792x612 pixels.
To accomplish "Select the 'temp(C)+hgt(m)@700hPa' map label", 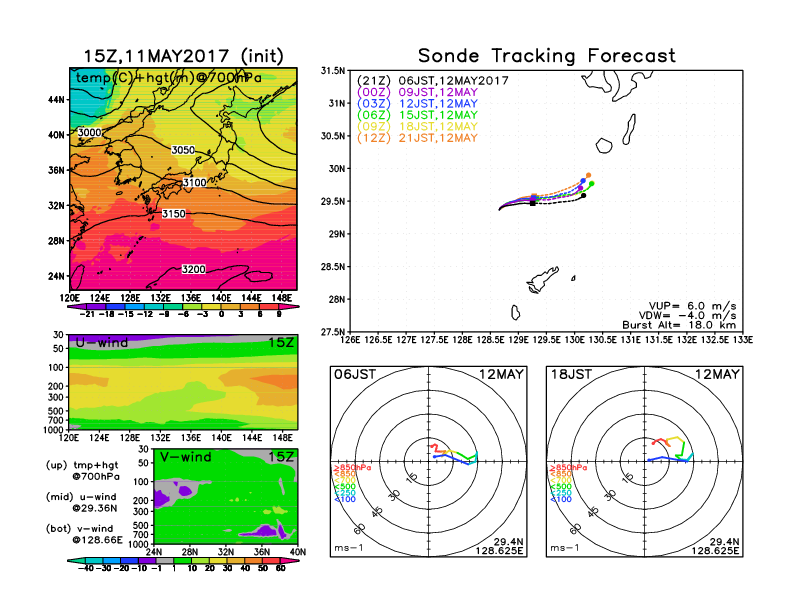I will point(169,78).
